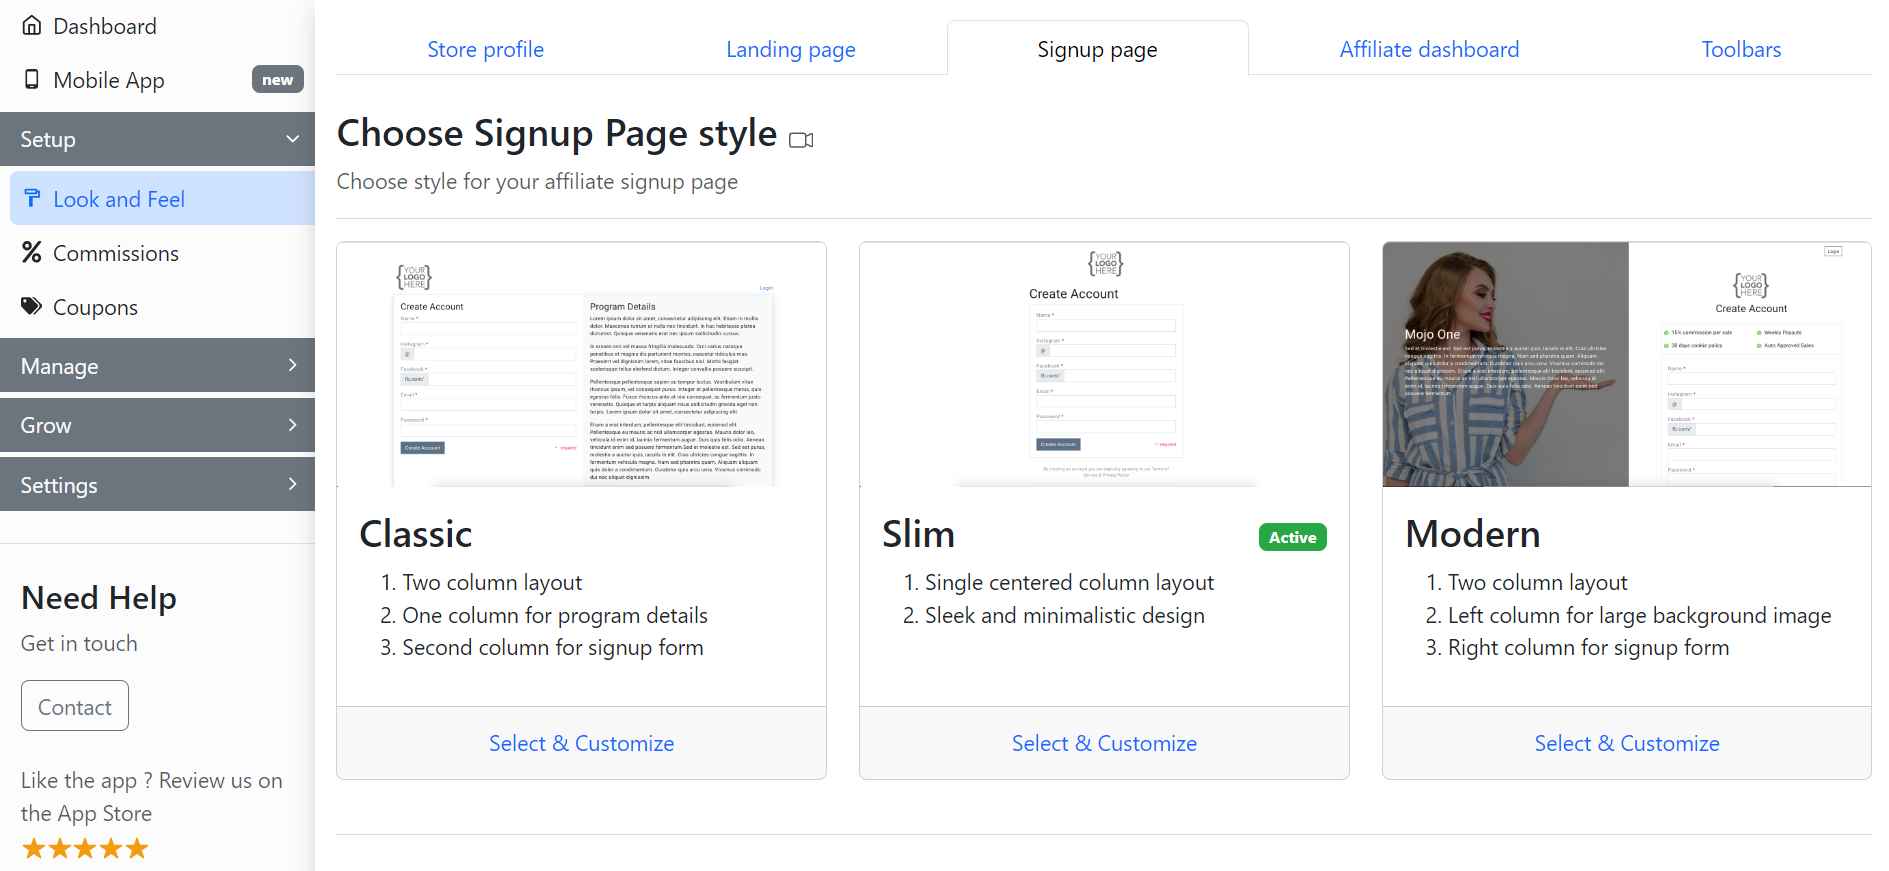Viewport: 1889px width, 871px height.
Task: Click the Mobile App phone icon
Action: click(32, 80)
